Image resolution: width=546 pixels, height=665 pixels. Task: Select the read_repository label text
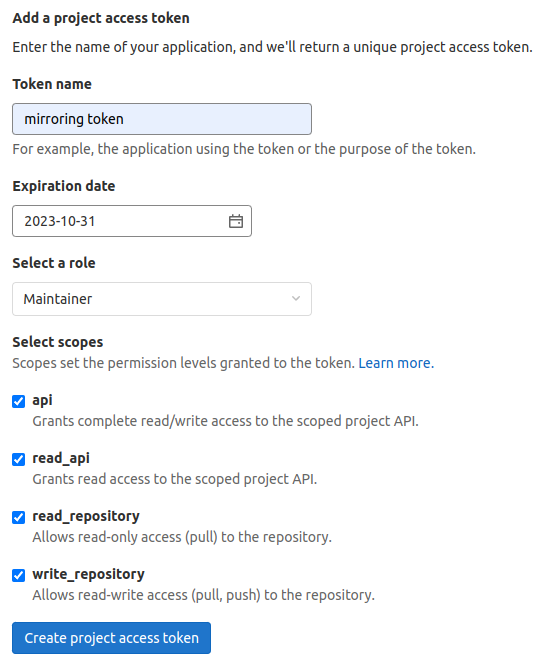click(86, 517)
